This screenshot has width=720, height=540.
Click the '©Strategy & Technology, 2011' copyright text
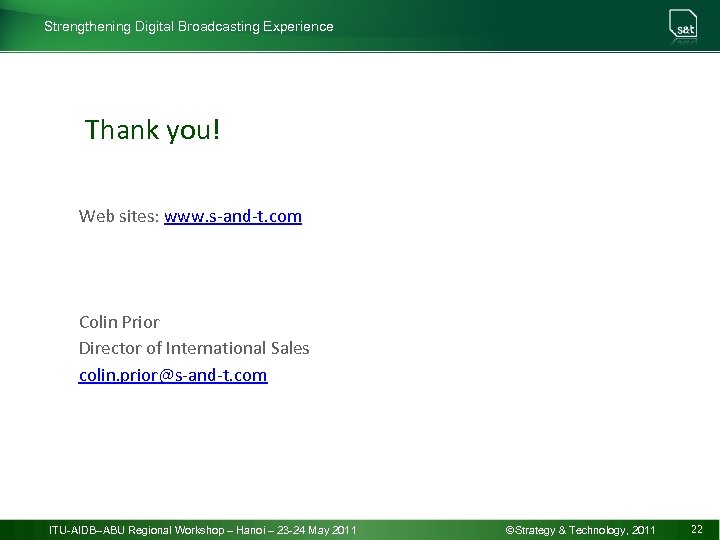pyautogui.click(x=580, y=530)
